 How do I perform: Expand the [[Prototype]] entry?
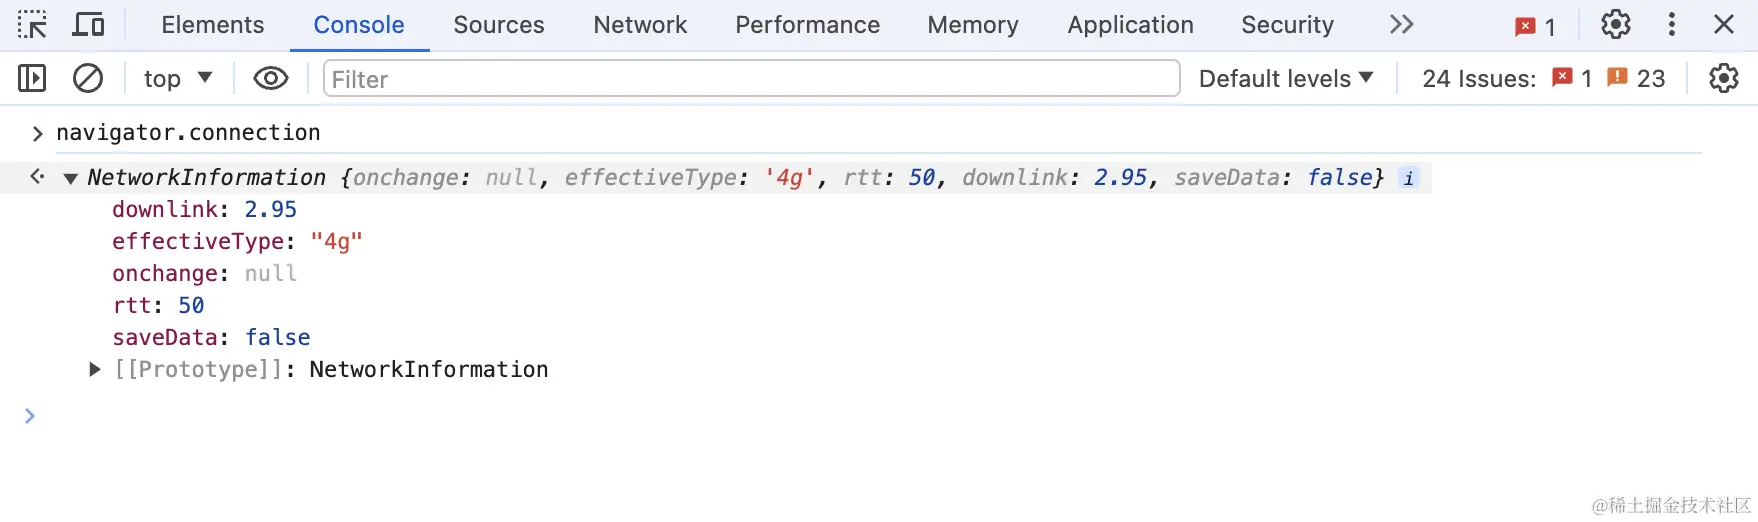point(95,370)
